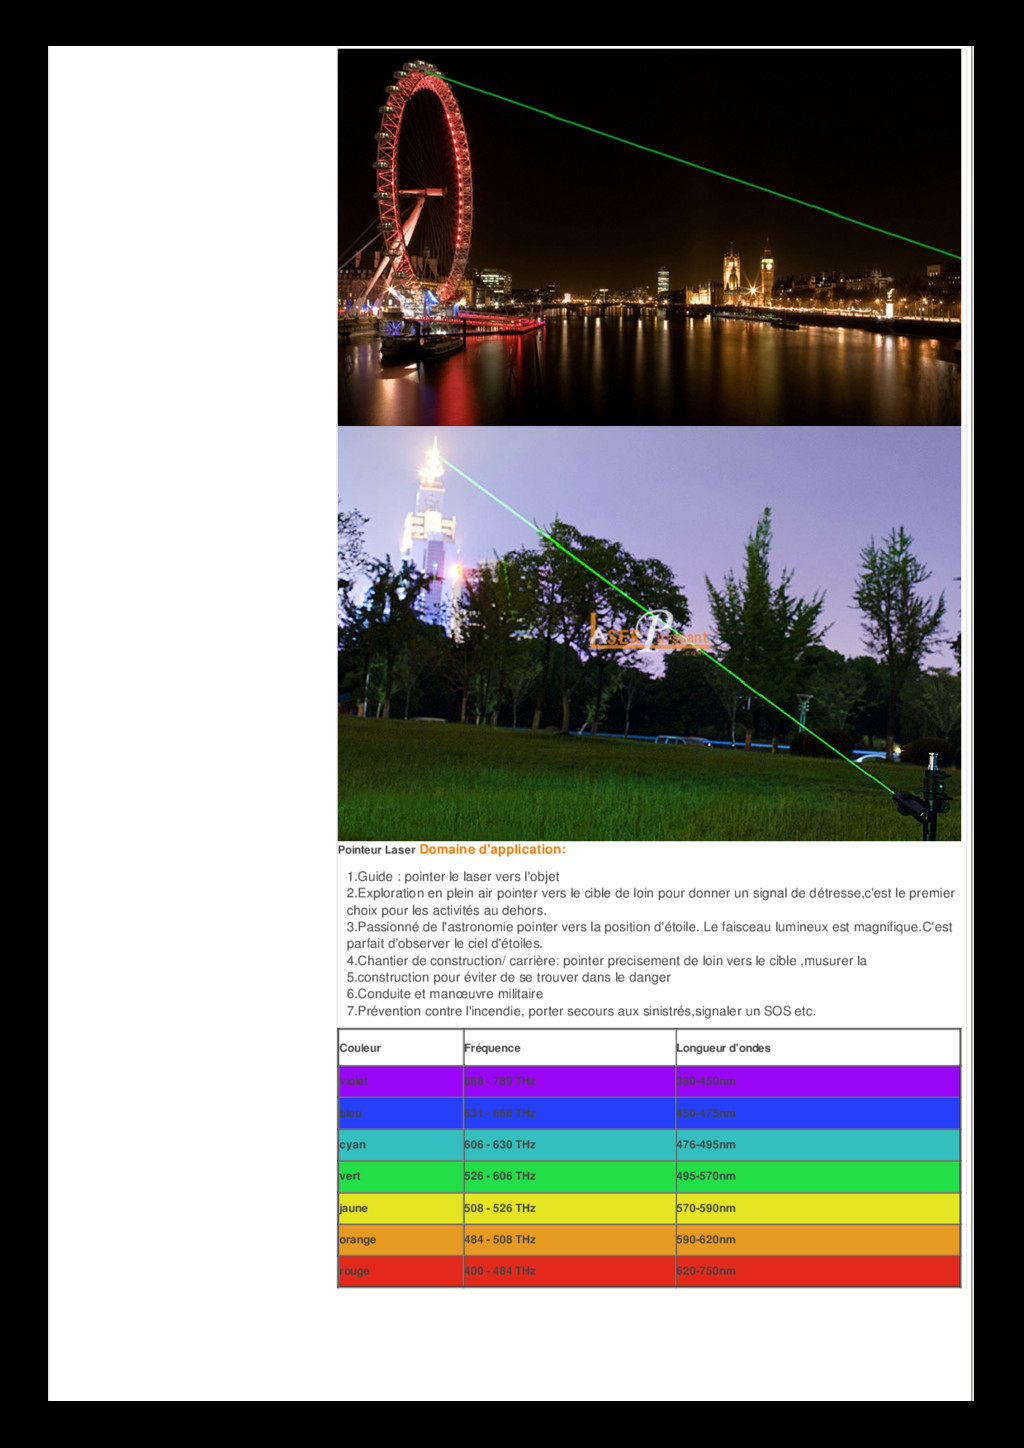Image resolution: width=1024 pixels, height=1448 pixels.
Task: Click the '526 - 606 THz' cell
Action: click(x=569, y=1176)
